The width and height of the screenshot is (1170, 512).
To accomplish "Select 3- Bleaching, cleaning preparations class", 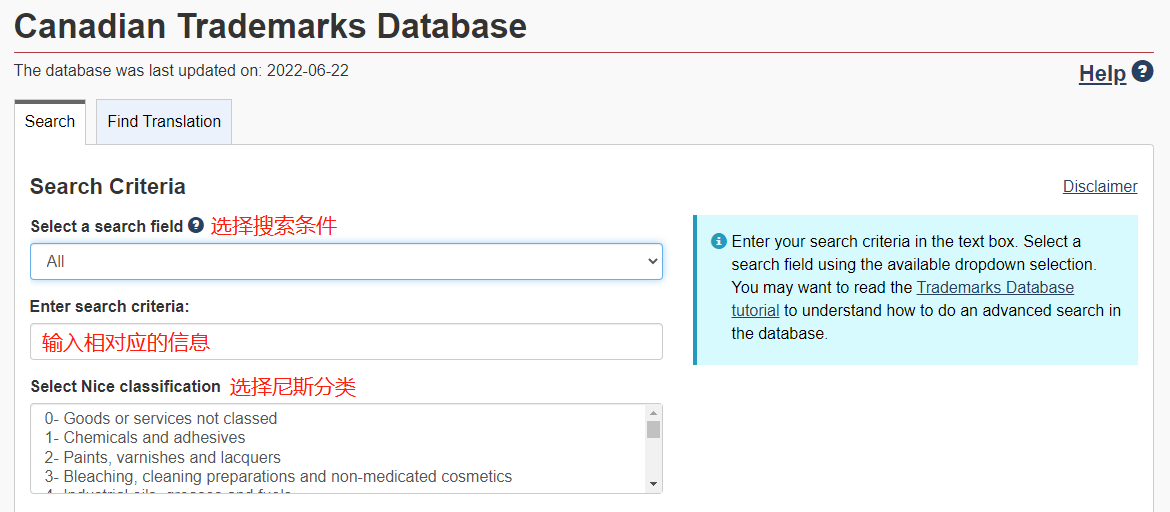I will pyautogui.click(x=278, y=476).
